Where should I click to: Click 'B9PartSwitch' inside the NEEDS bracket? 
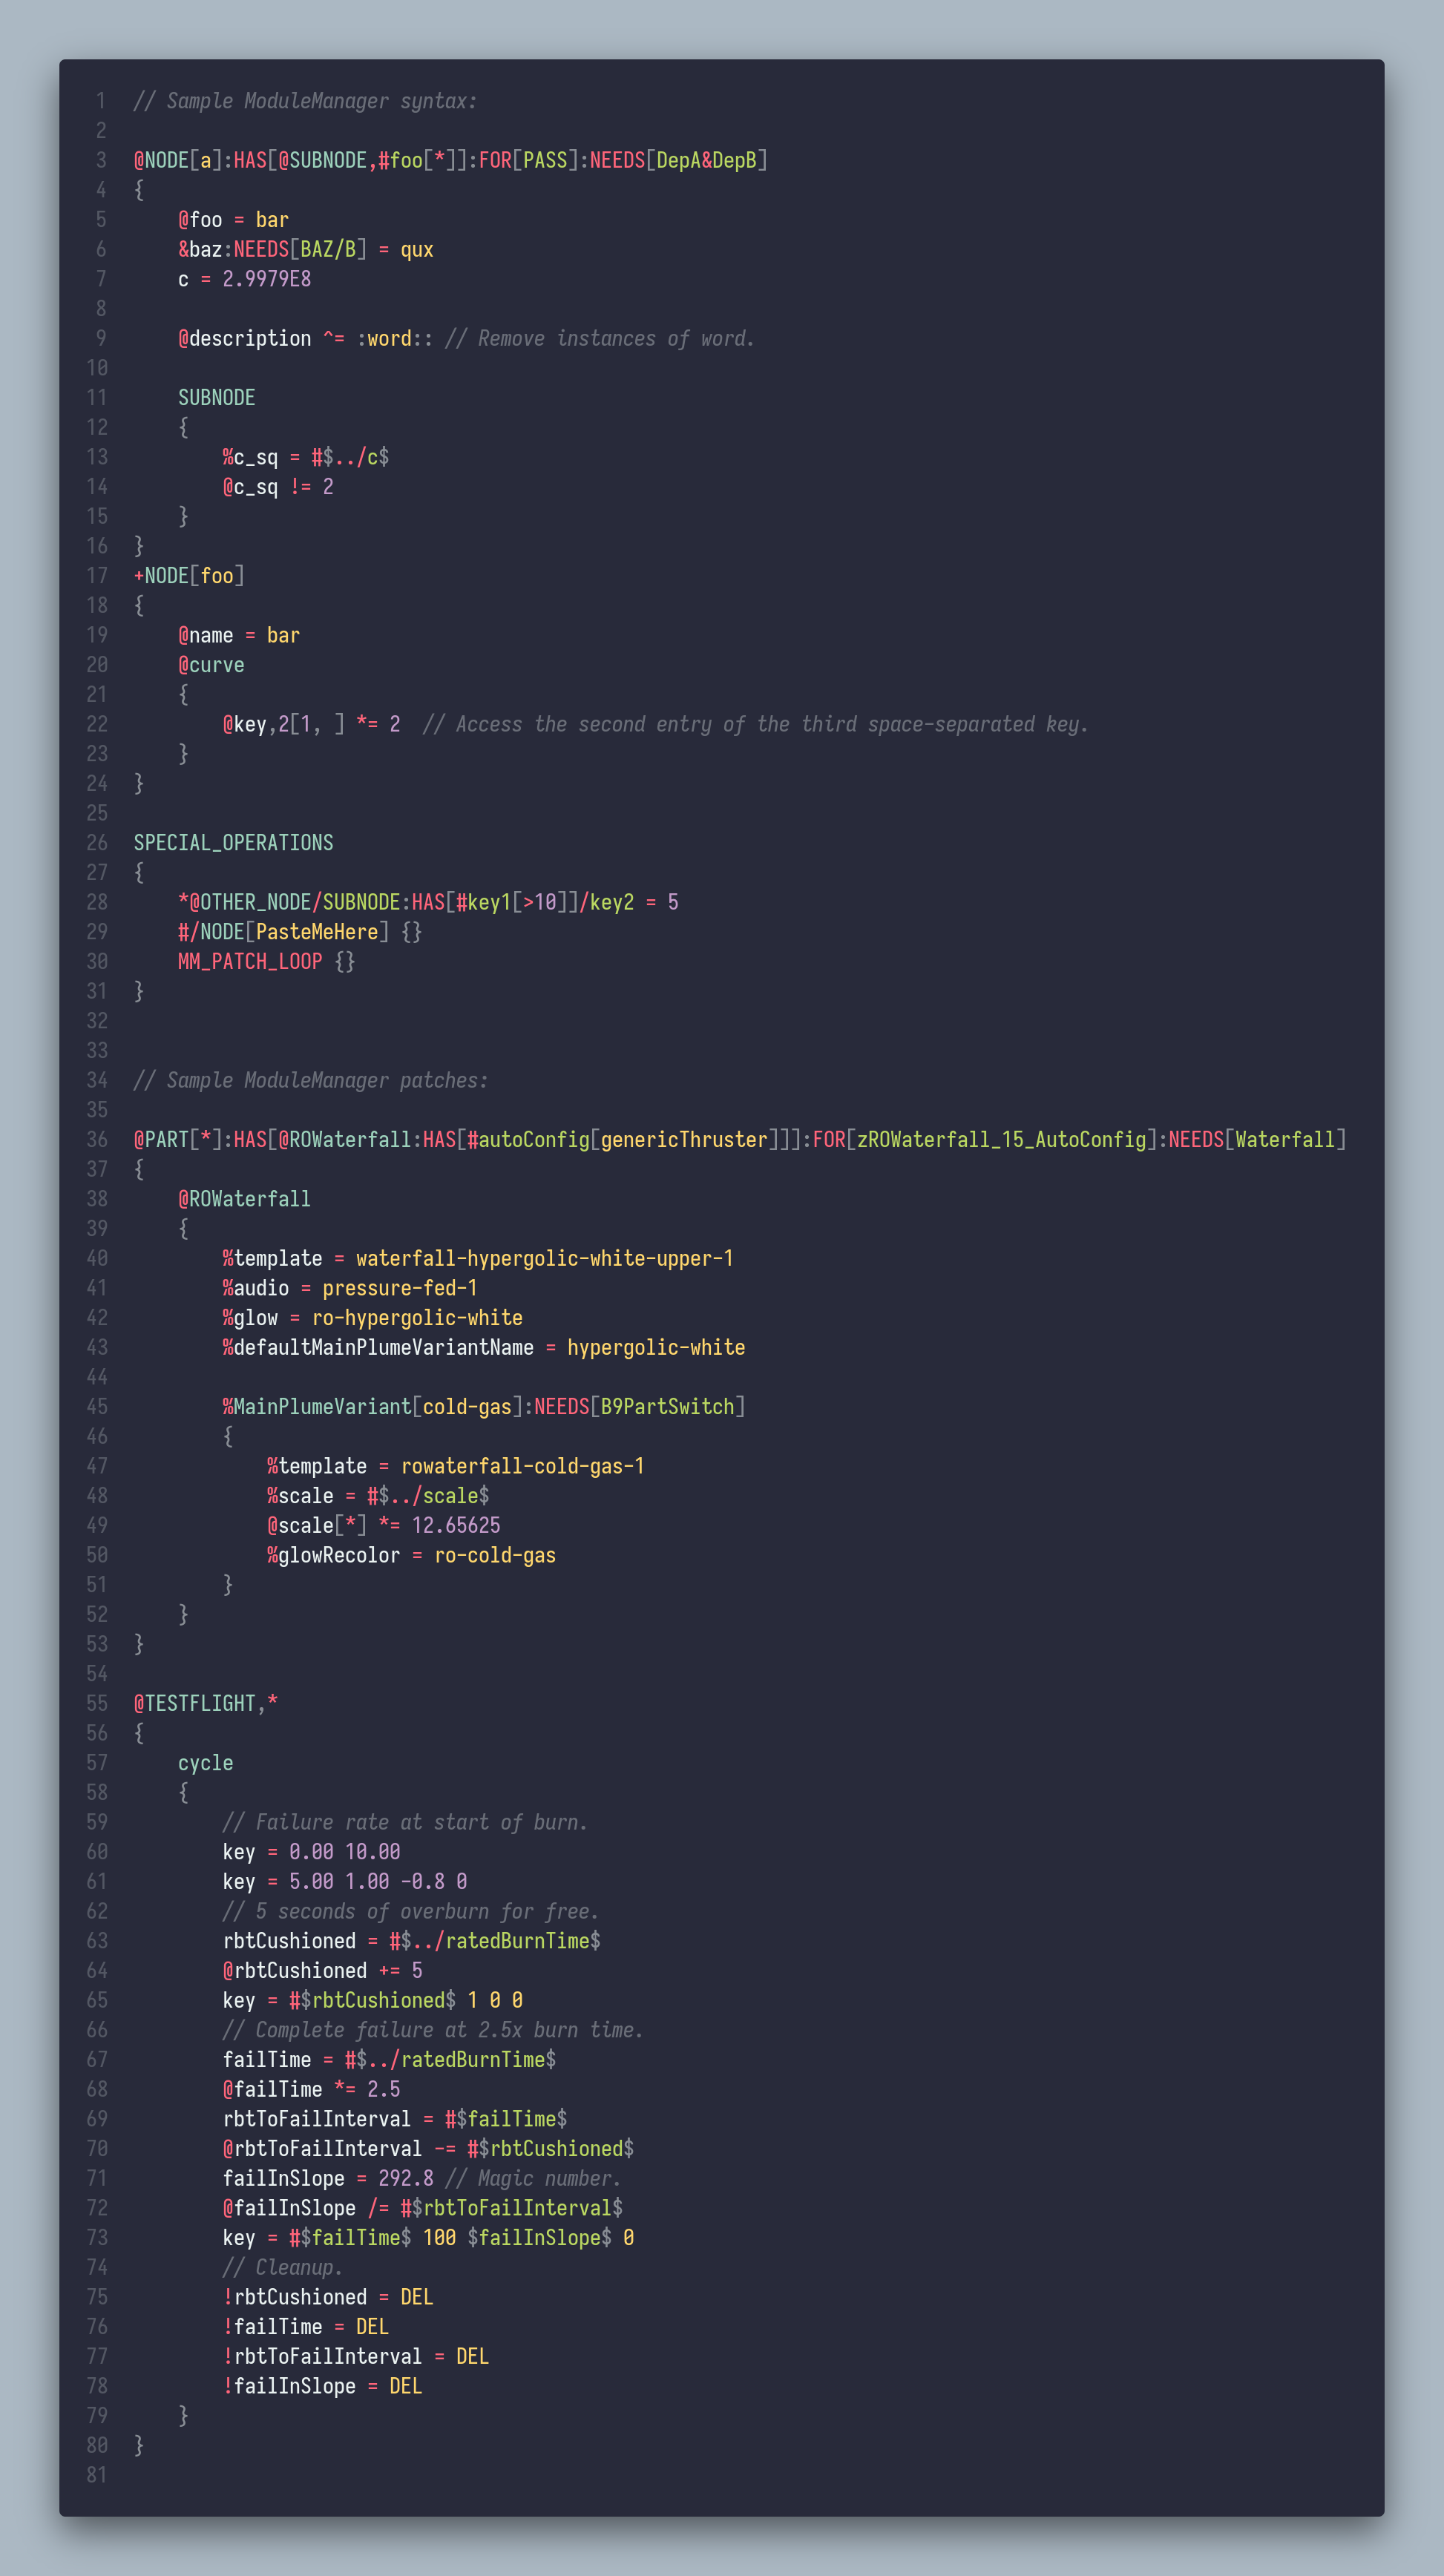tap(666, 1406)
